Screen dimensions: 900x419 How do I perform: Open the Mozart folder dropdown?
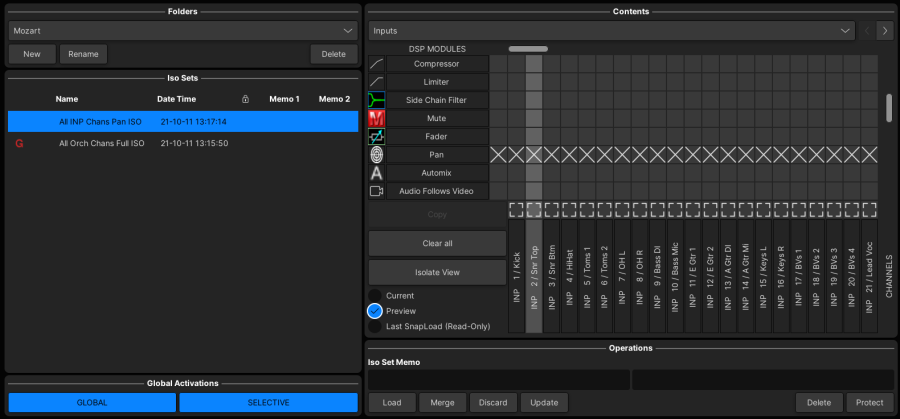[x=182, y=31]
